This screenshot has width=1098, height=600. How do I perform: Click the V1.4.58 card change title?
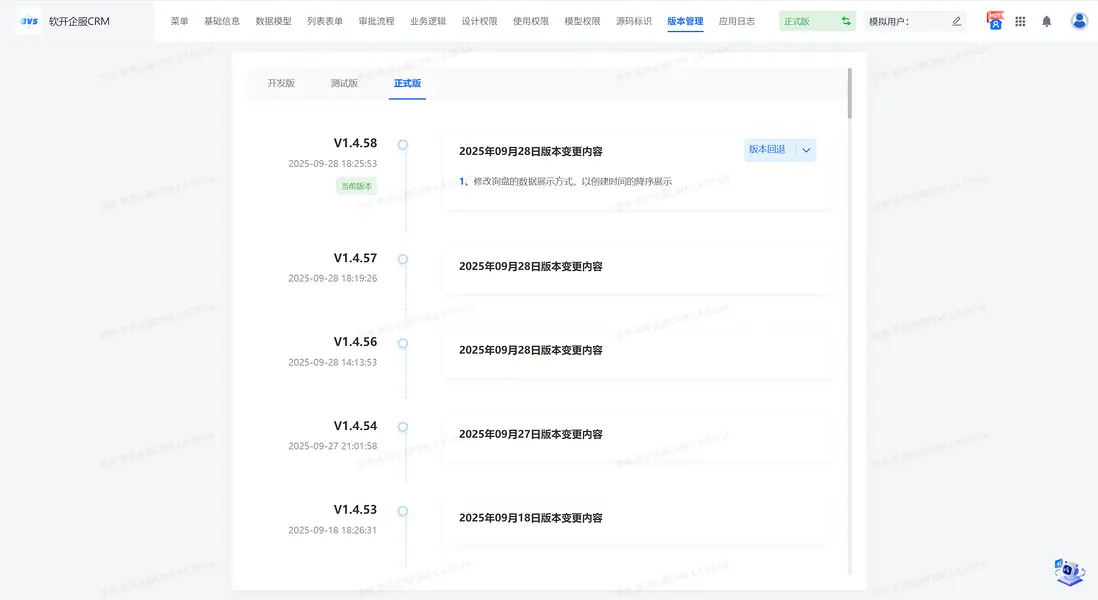[531, 151]
